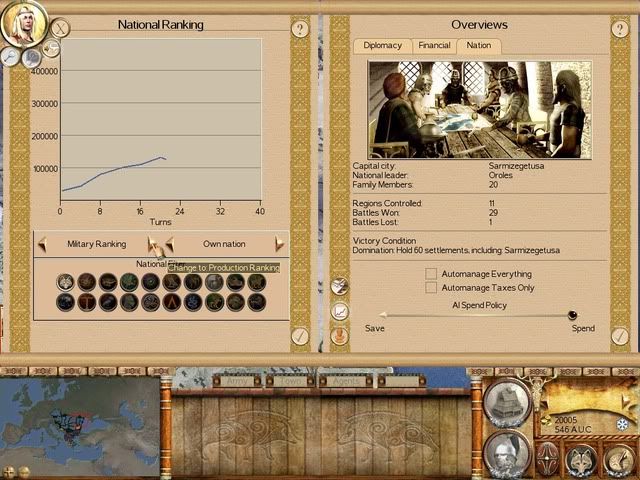Open the ship construction round button
640x480 pixels.
tap(506, 404)
